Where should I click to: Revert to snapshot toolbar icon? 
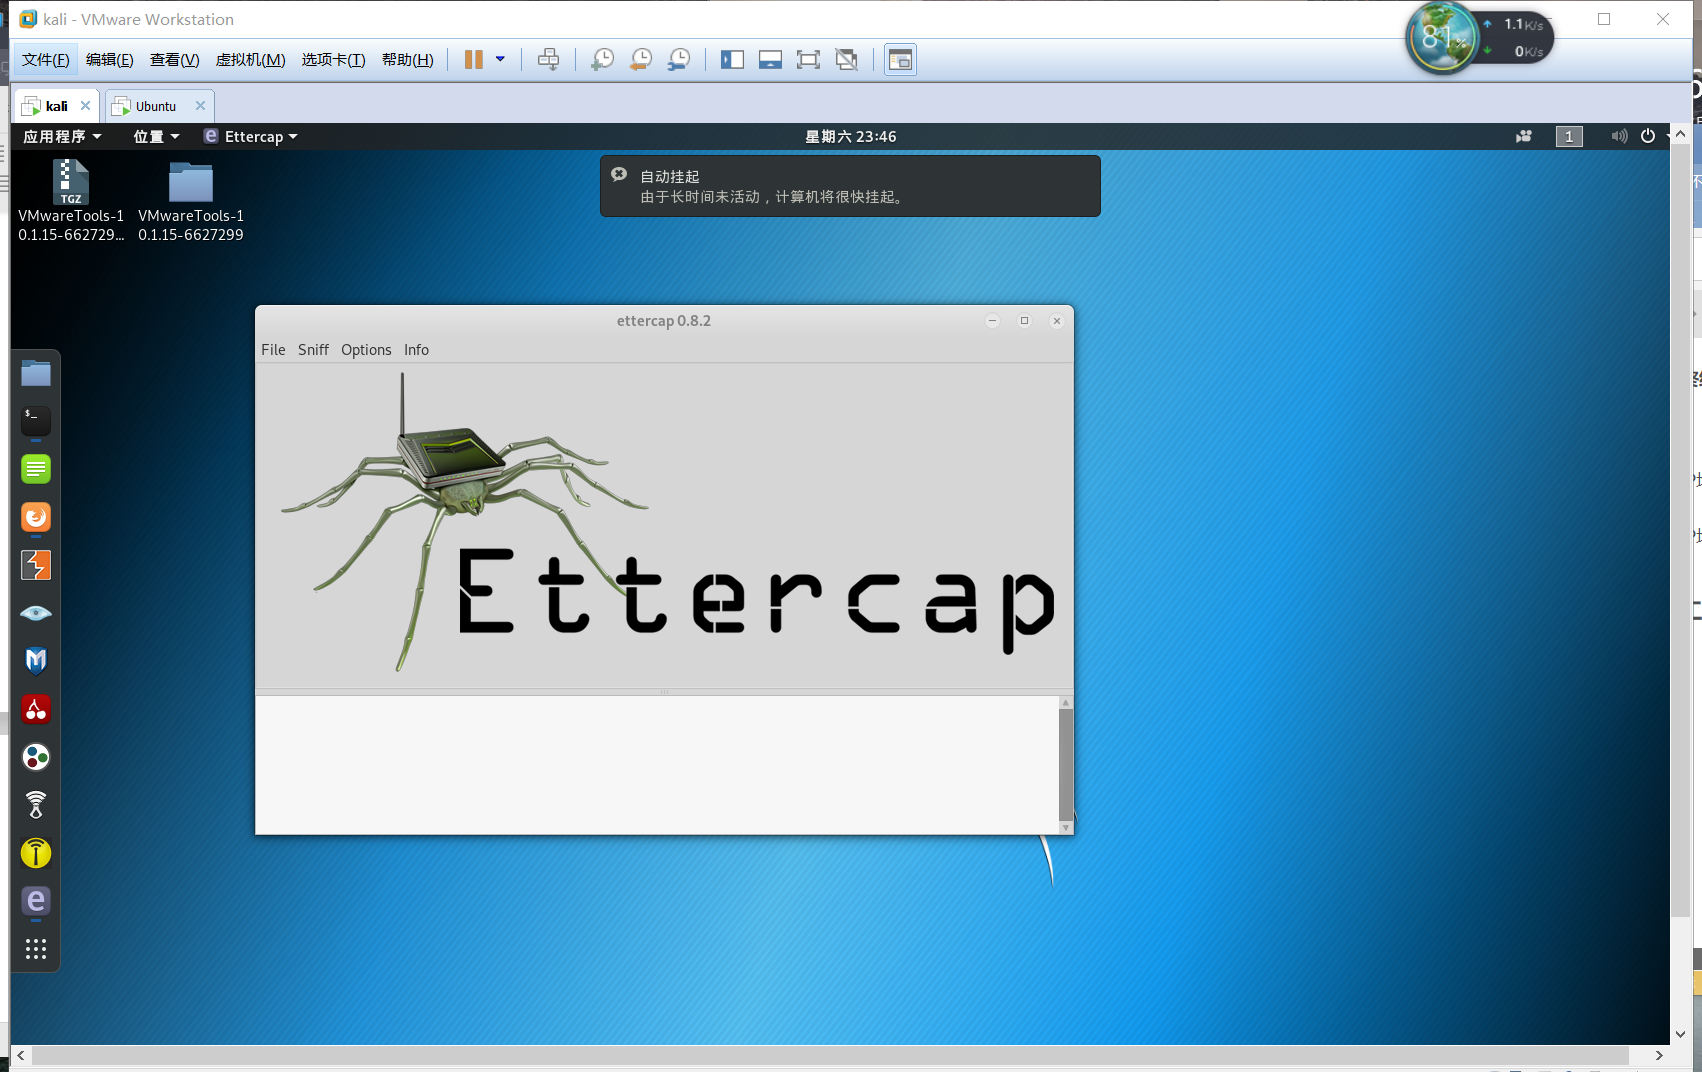[x=640, y=59]
